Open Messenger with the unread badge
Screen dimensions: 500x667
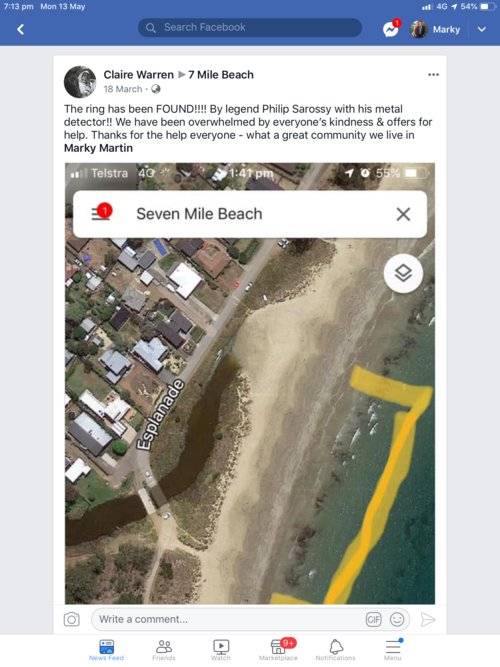point(391,29)
